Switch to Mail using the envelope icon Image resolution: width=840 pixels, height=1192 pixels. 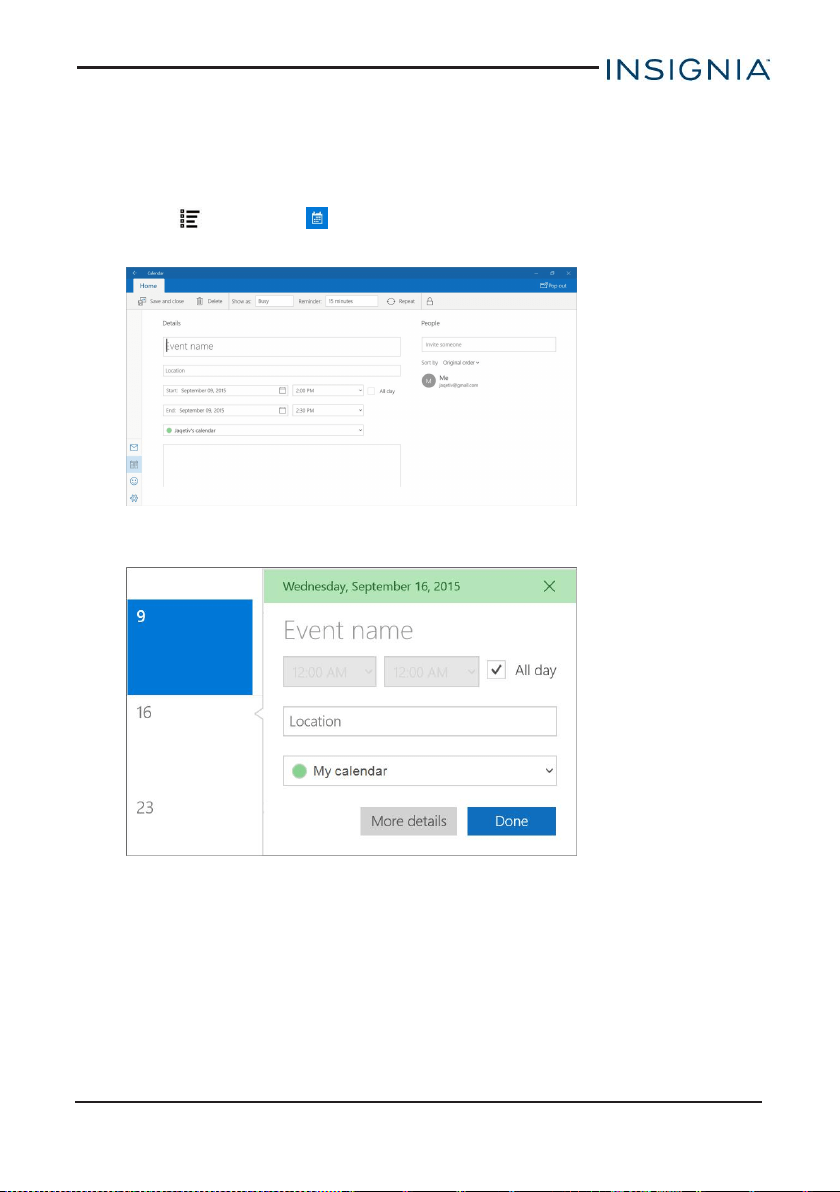(x=134, y=448)
